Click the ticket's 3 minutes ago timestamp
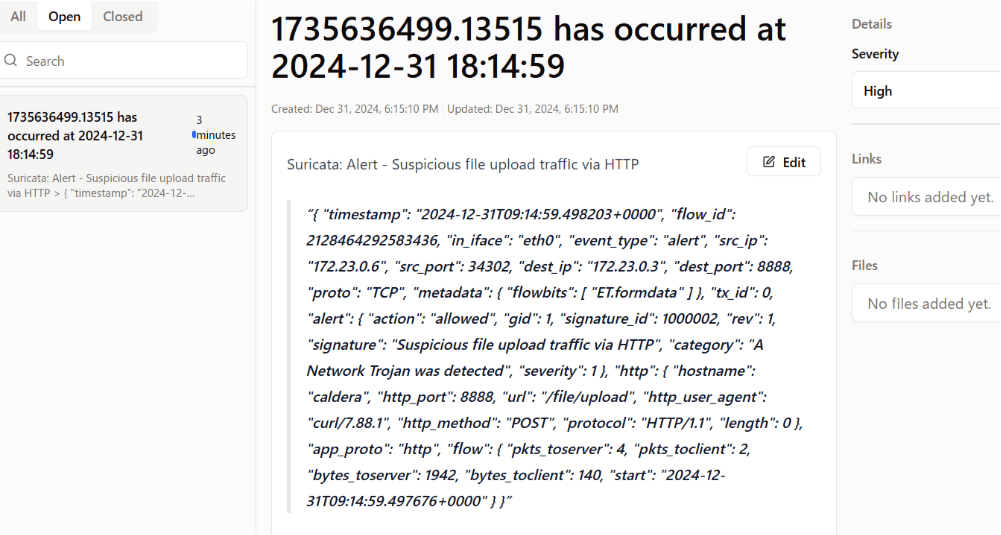The width and height of the screenshot is (1001, 535). point(215,135)
